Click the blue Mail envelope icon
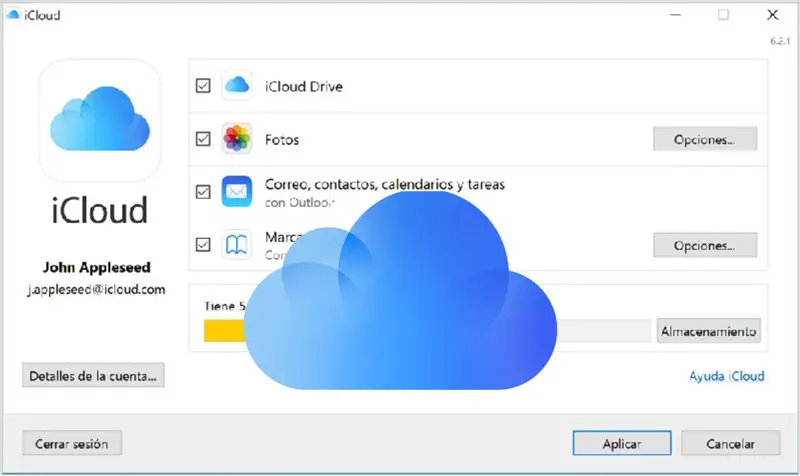800x476 pixels. tap(237, 191)
